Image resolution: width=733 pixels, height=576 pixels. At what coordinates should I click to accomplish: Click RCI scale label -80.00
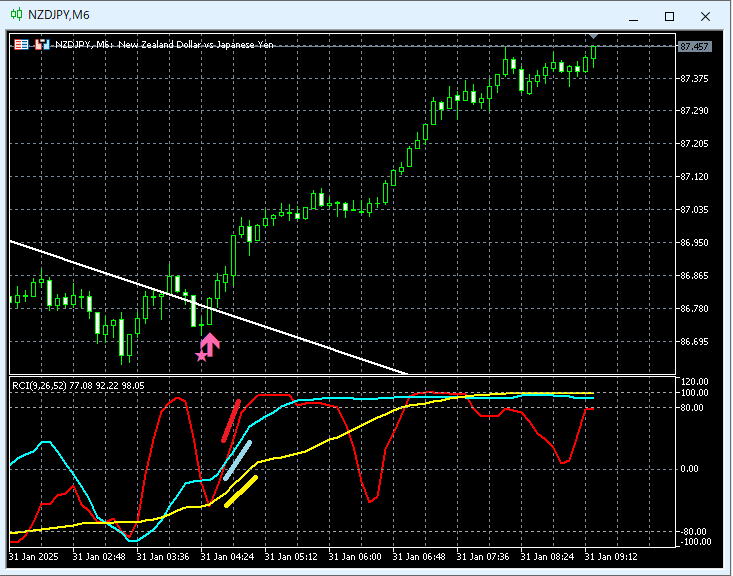point(695,532)
